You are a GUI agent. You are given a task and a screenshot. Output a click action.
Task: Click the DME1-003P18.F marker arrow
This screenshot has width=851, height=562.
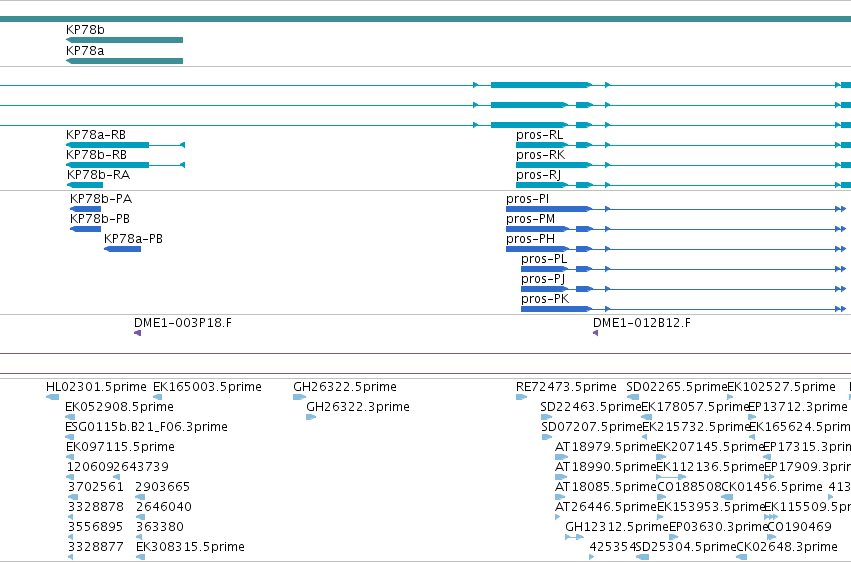pyautogui.click(x=137, y=333)
